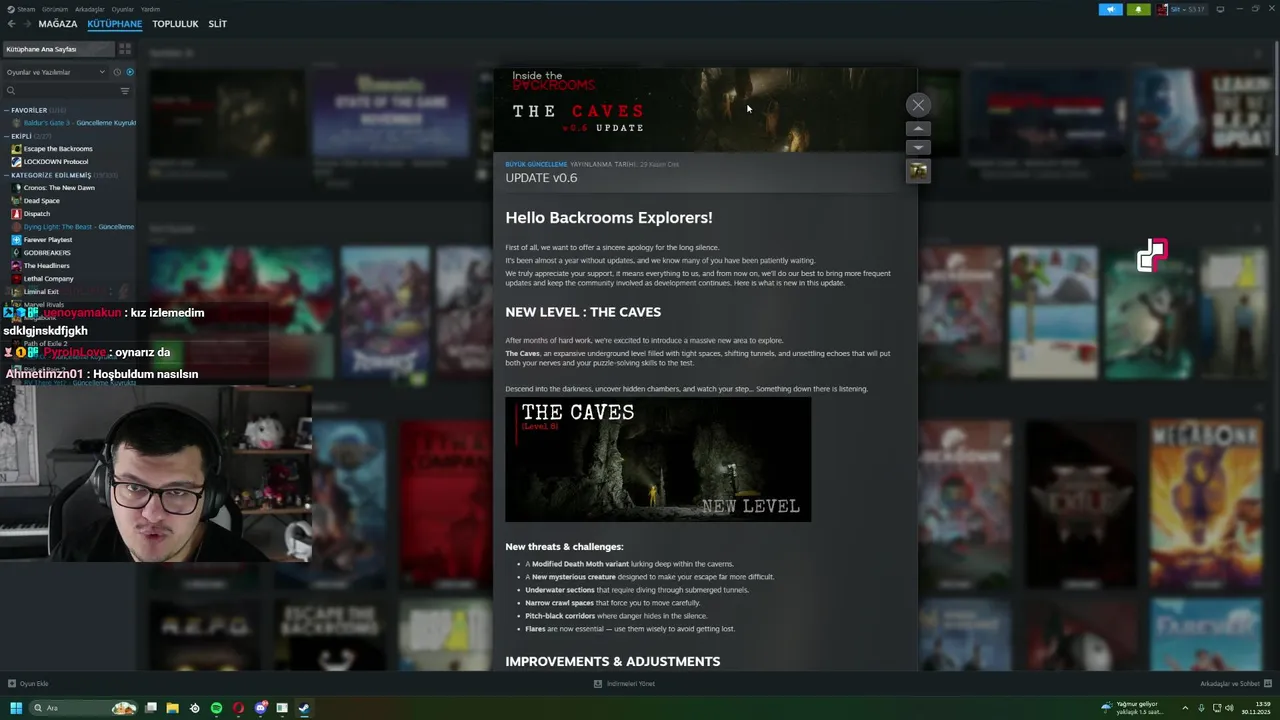Image resolution: width=1280 pixels, height=720 pixels.
Task: Click Oyun Ekle at bottom left
Action: (28, 684)
